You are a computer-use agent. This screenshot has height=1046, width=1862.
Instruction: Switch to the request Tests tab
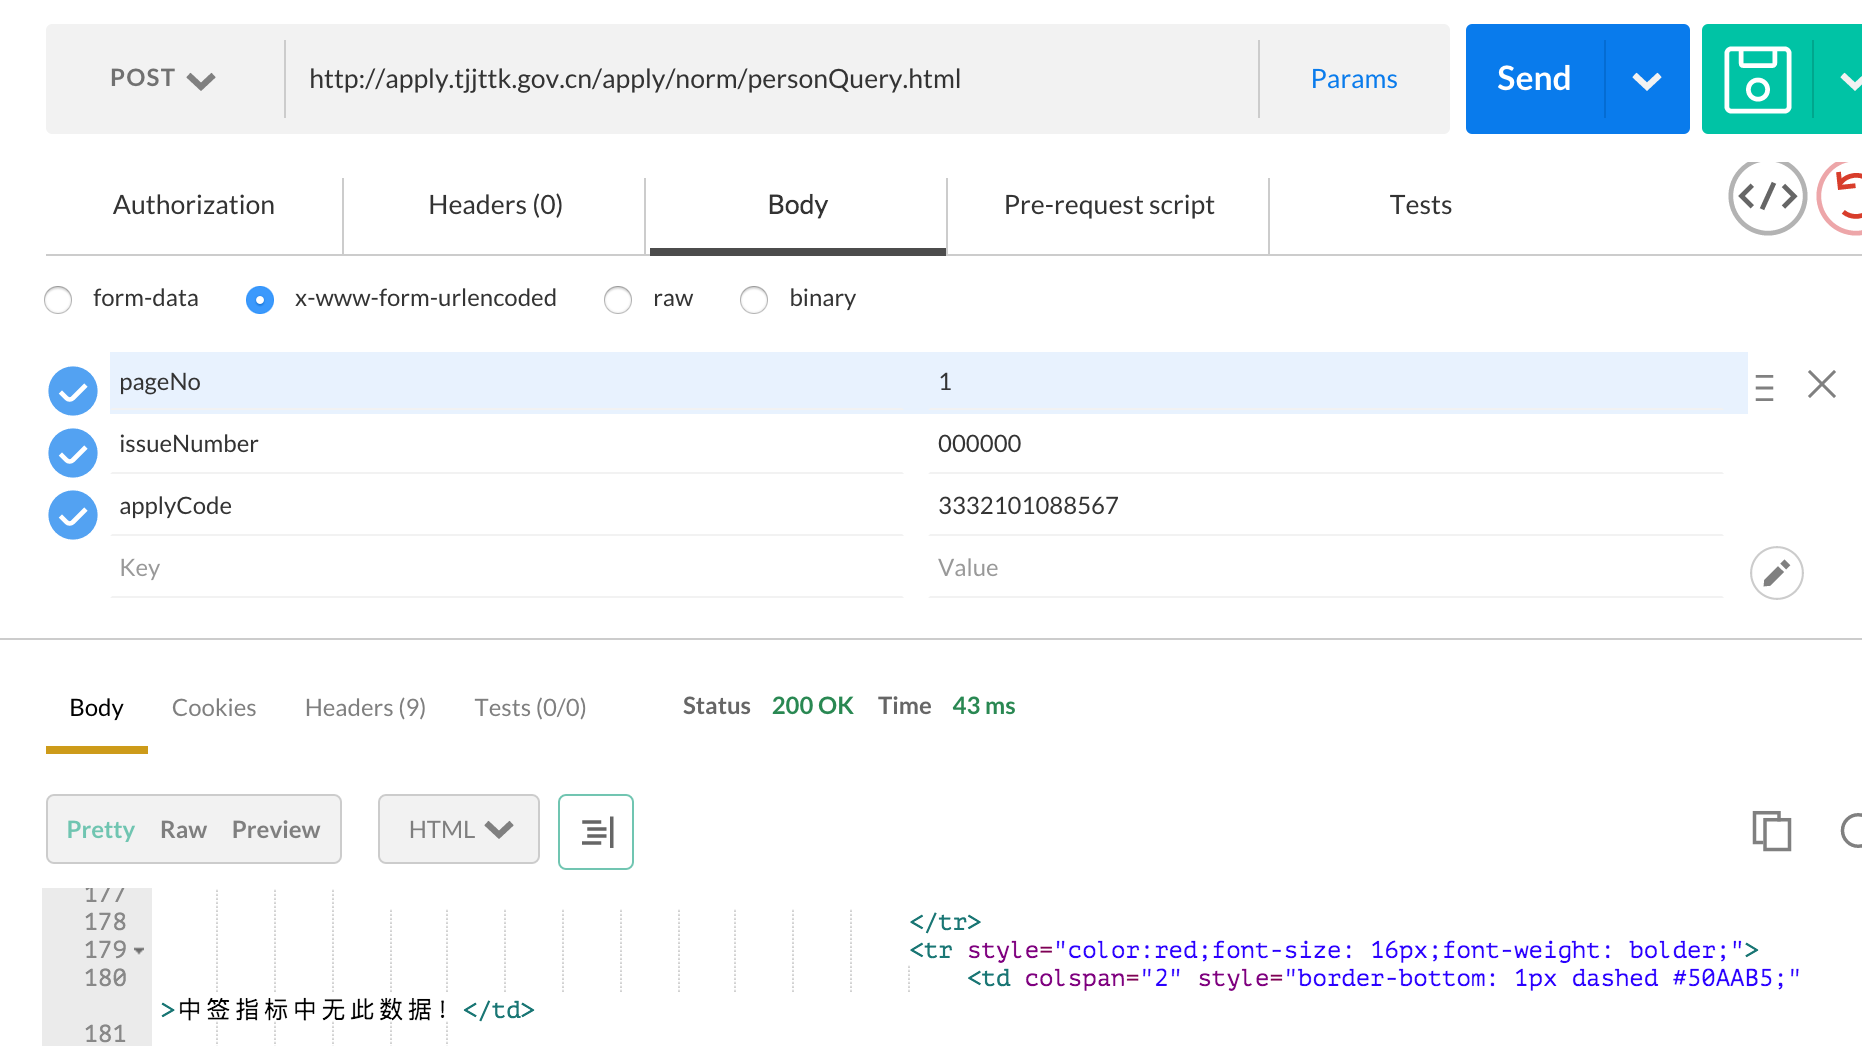[1420, 205]
